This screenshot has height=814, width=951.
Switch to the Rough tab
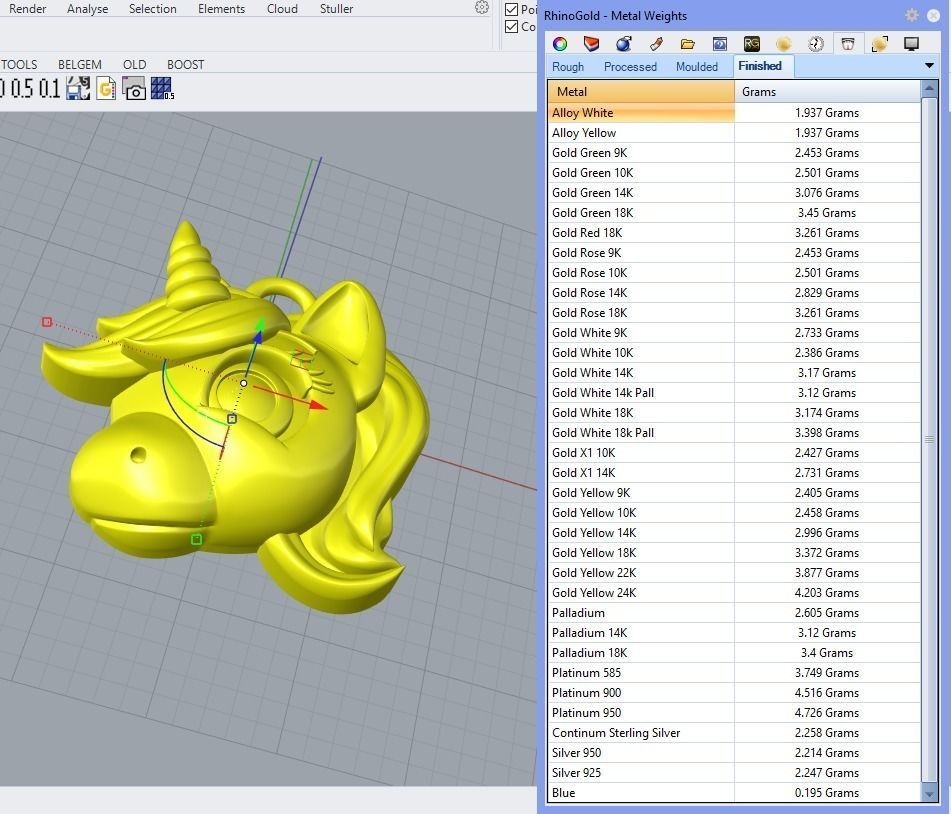tap(568, 67)
